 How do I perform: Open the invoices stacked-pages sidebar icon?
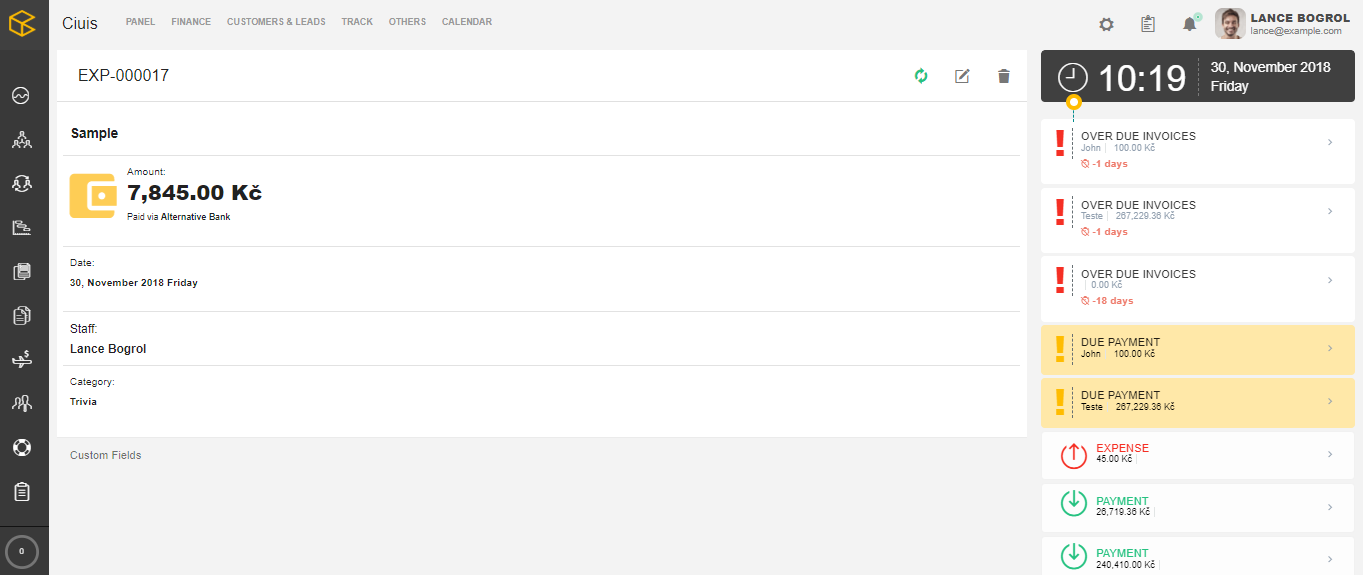click(x=21, y=271)
